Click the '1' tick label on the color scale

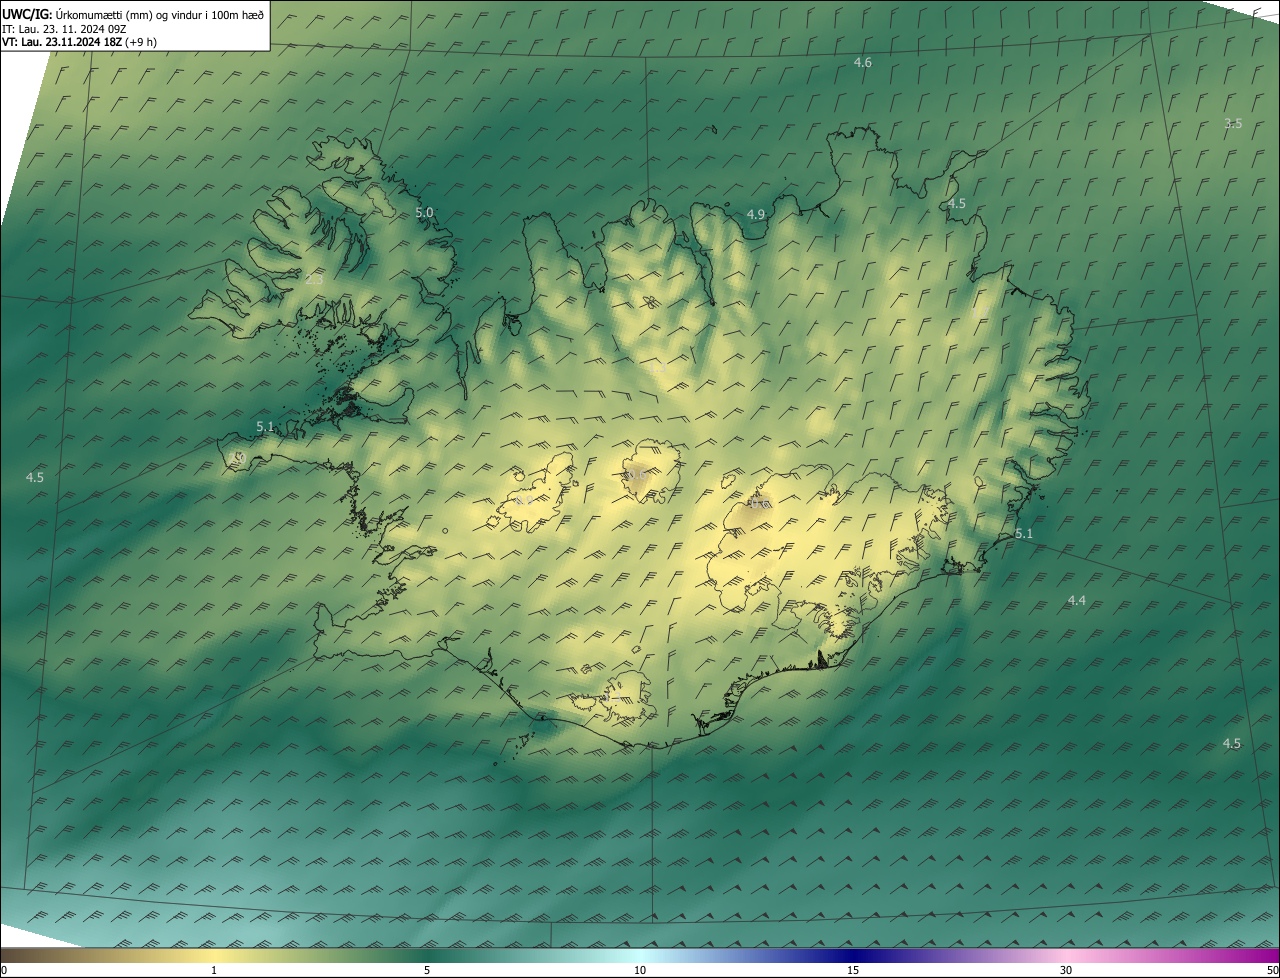click(214, 971)
